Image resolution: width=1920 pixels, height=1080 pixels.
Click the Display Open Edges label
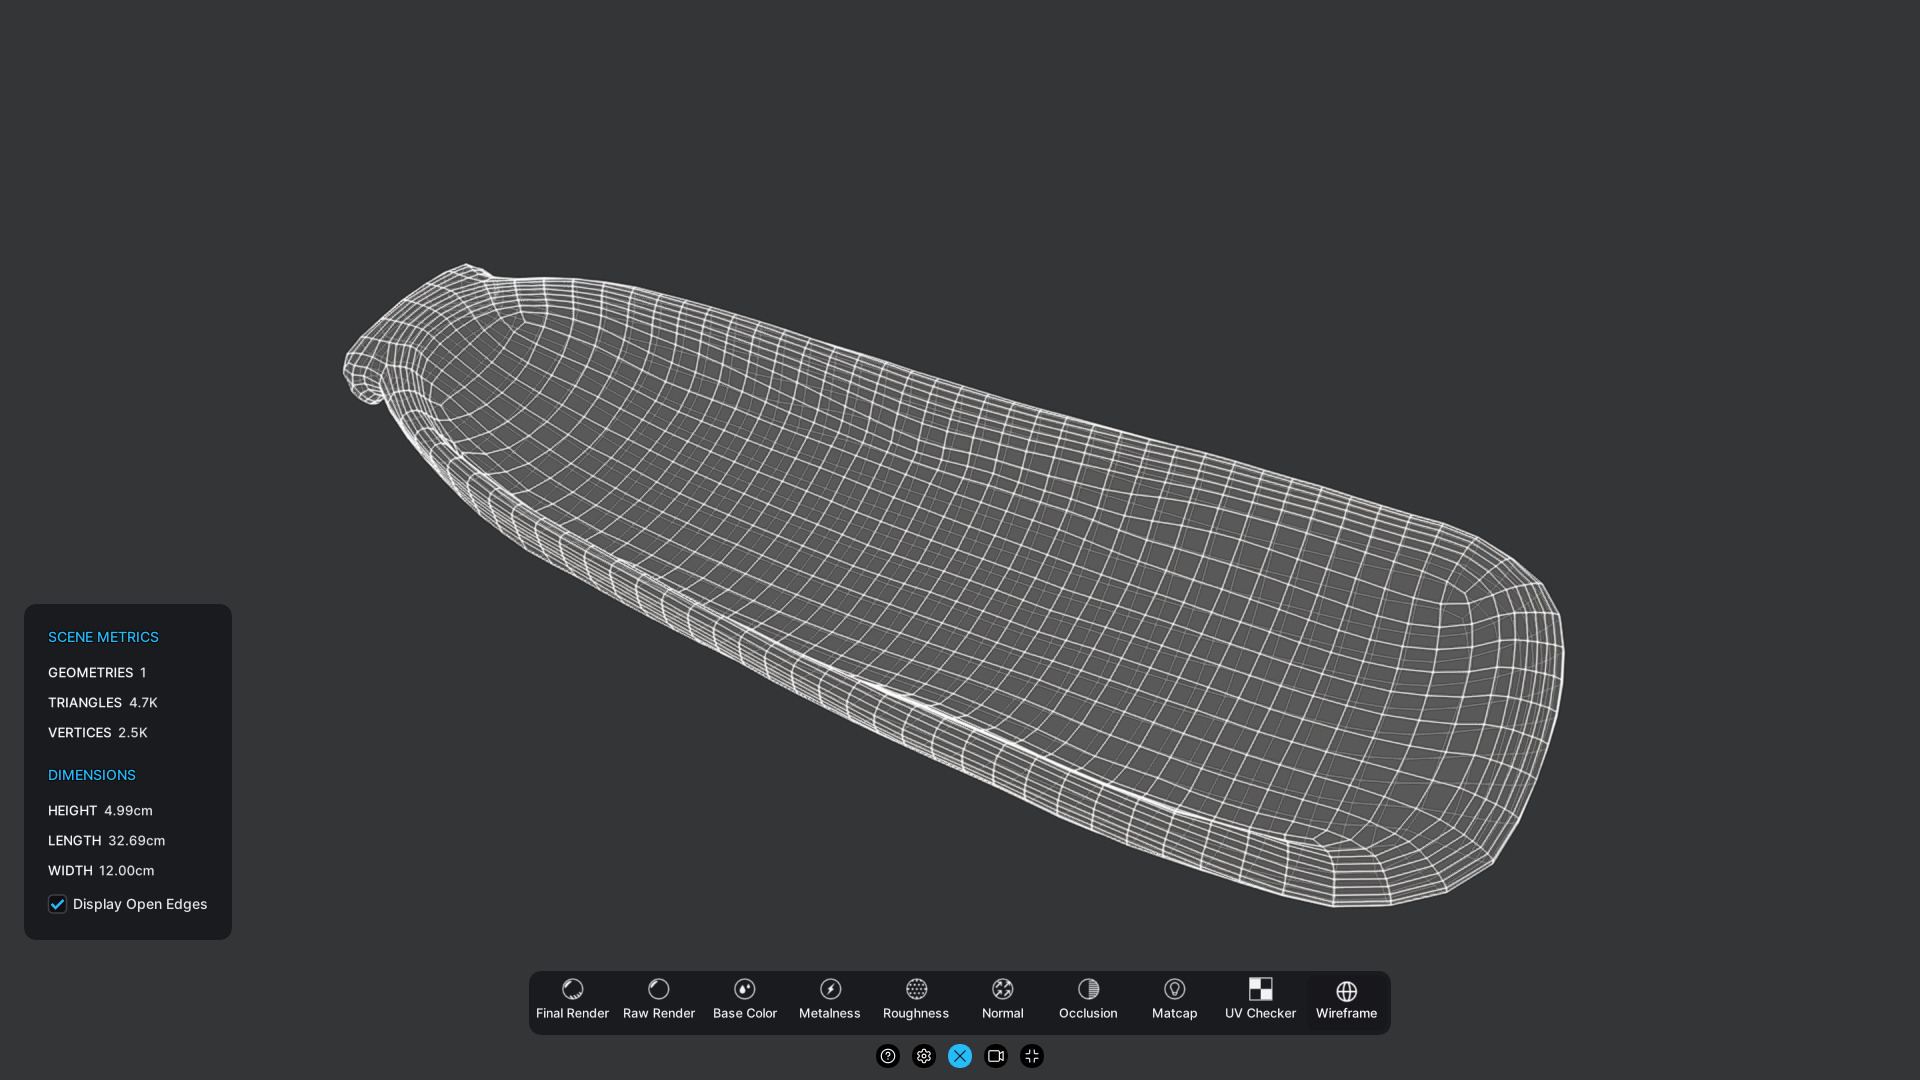pos(140,904)
